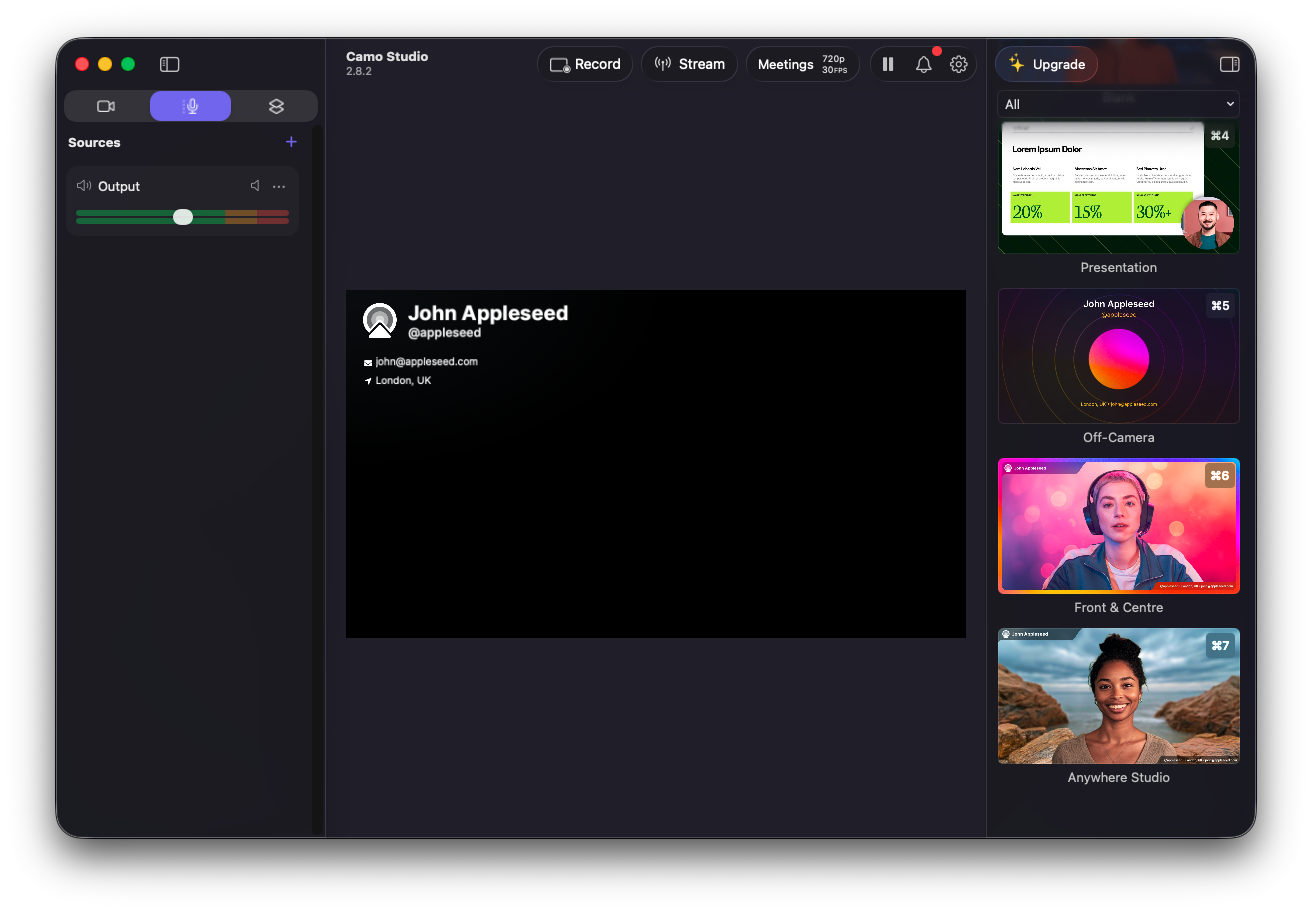The width and height of the screenshot is (1312, 912).
Task: Open settings with the gear icon
Action: pyautogui.click(x=959, y=64)
